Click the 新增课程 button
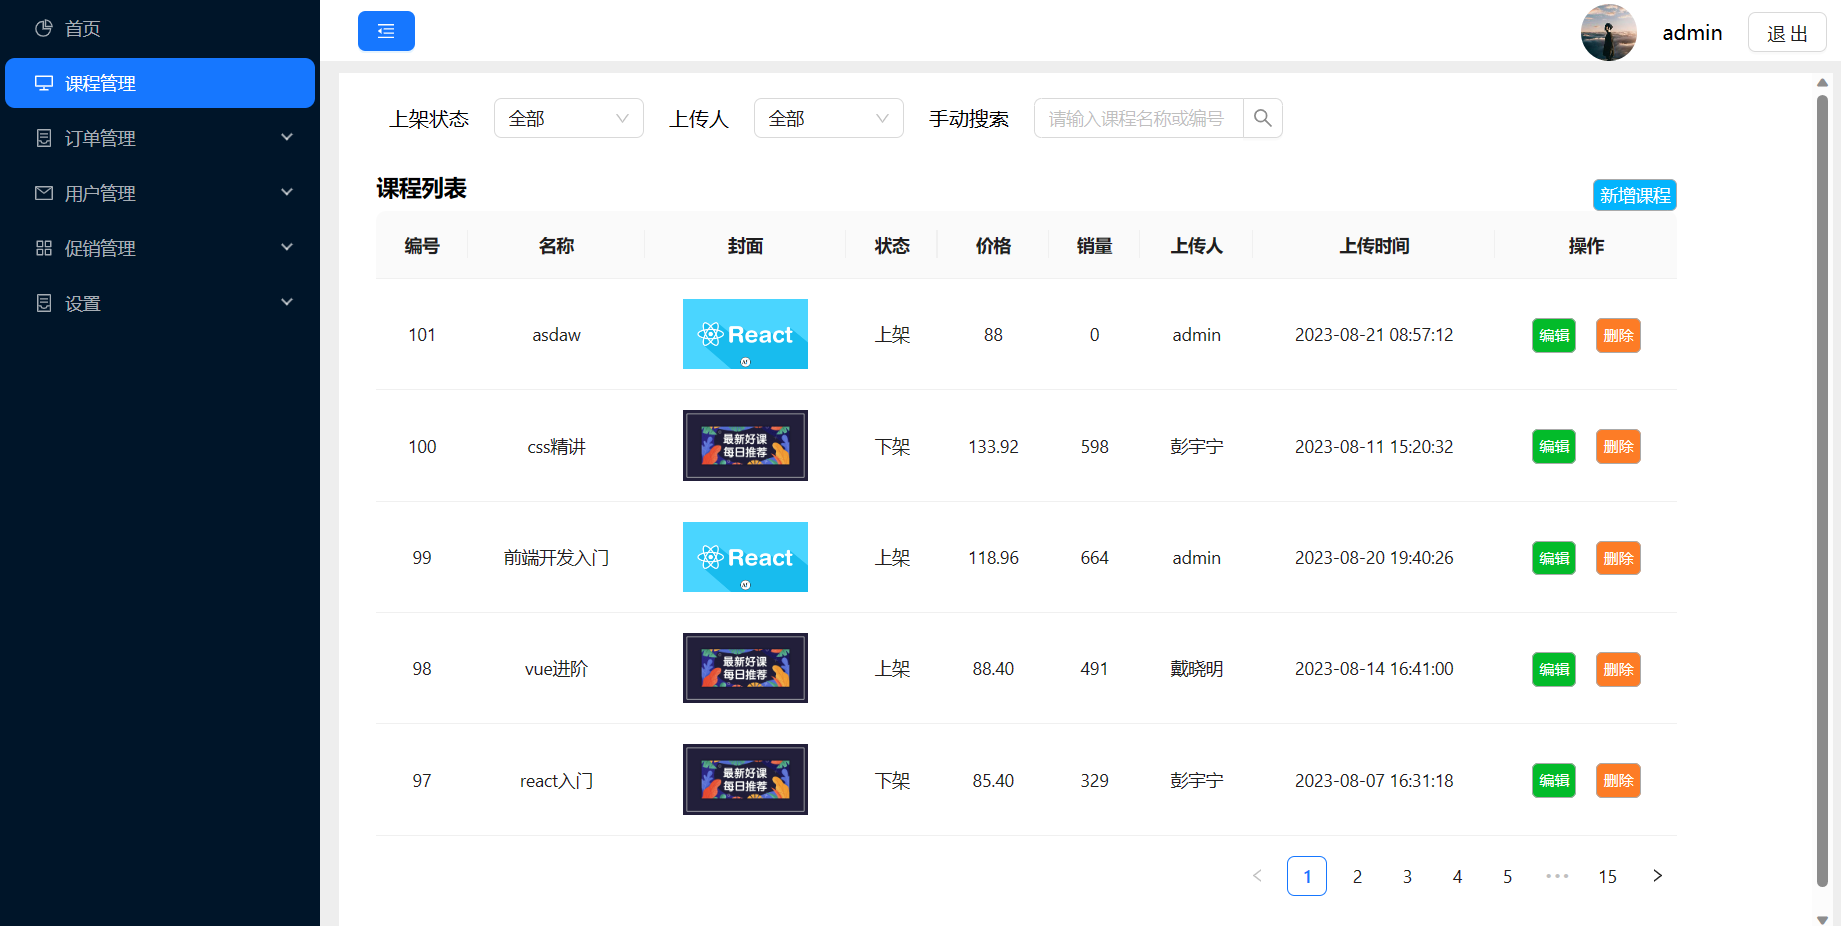 [1635, 195]
